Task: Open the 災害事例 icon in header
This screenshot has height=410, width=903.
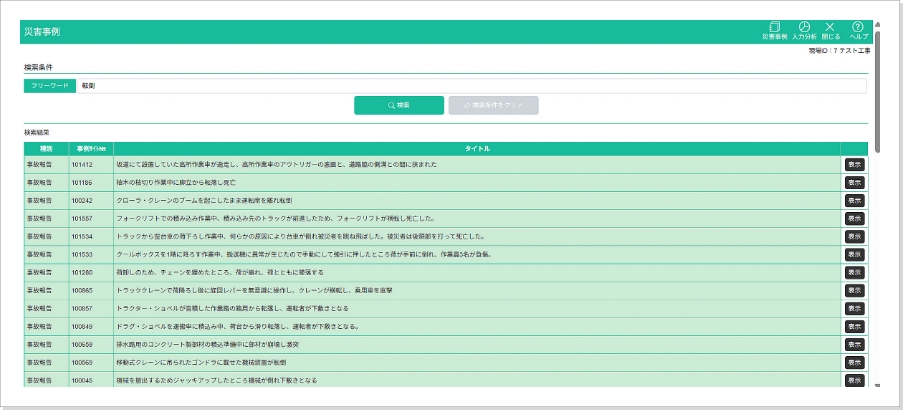Action: (774, 29)
